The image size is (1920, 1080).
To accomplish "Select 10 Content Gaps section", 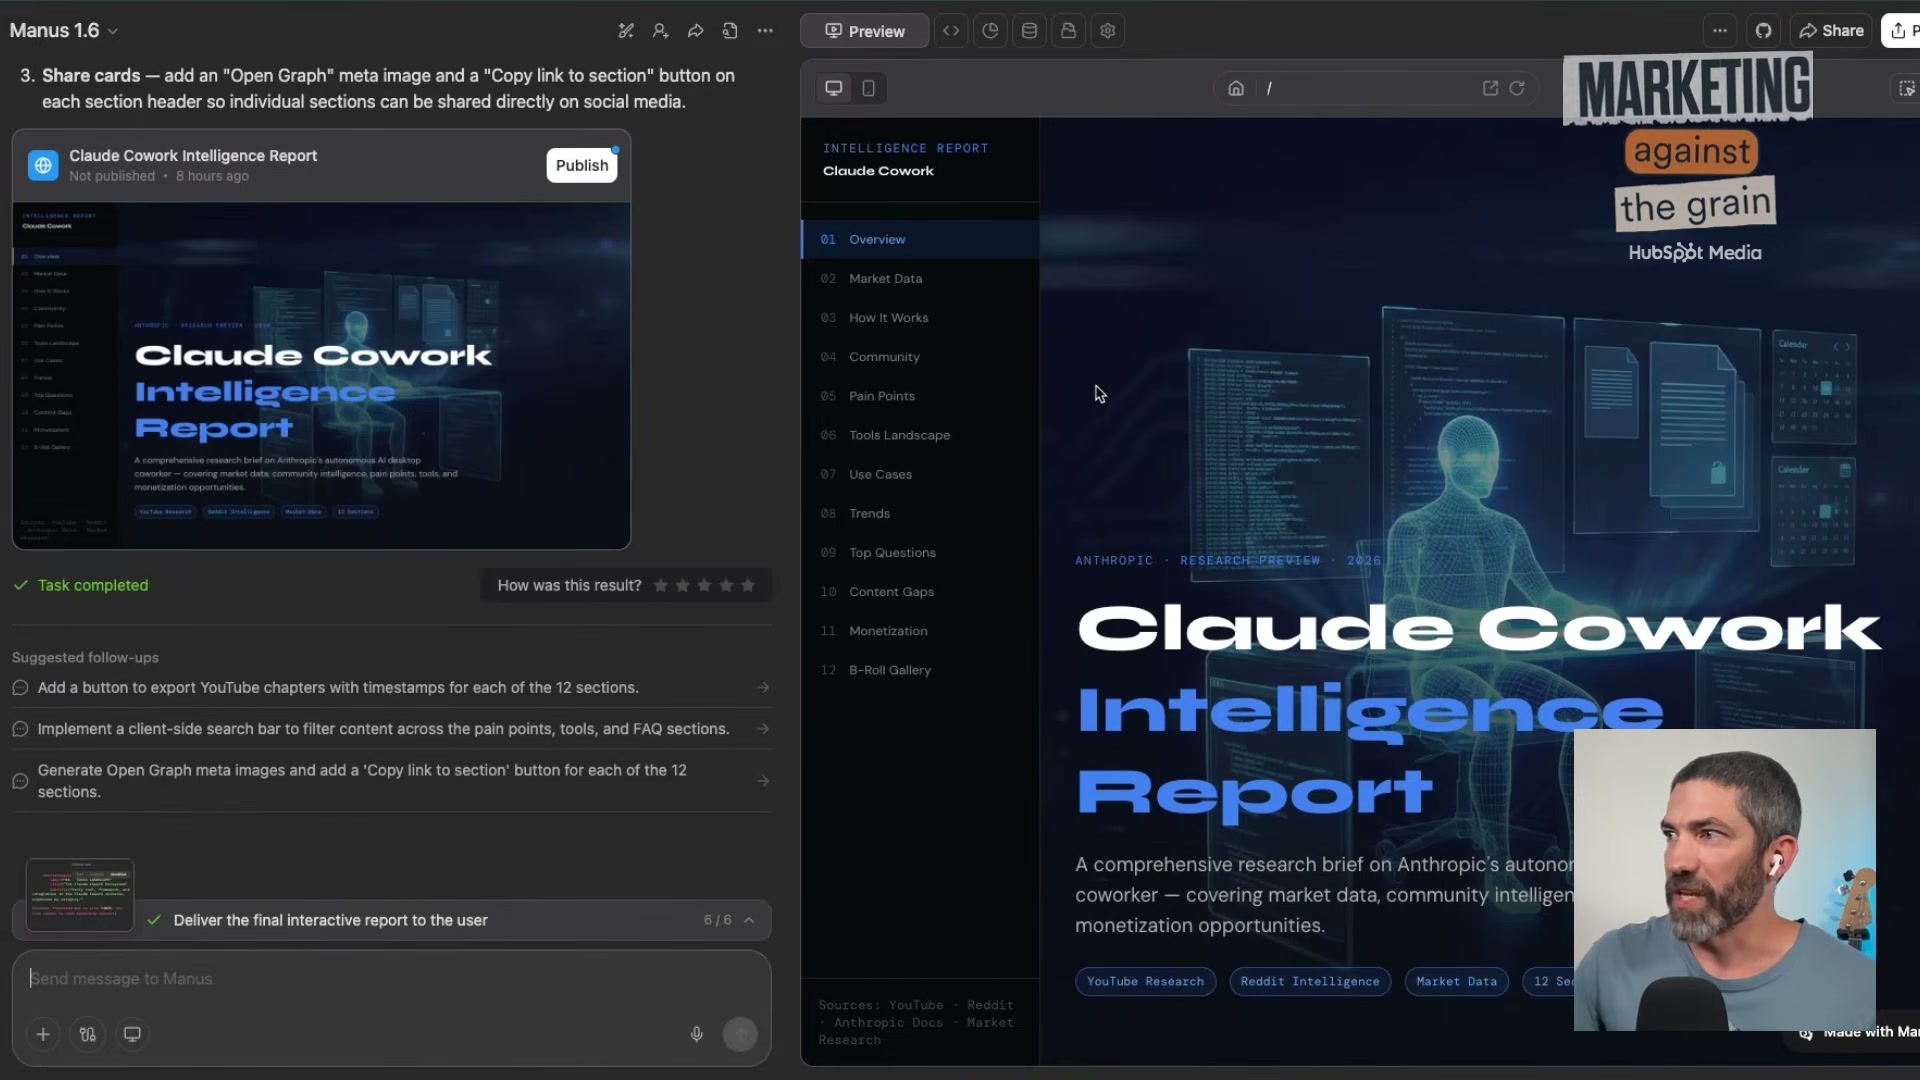I will pyautogui.click(x=920, y=592).
